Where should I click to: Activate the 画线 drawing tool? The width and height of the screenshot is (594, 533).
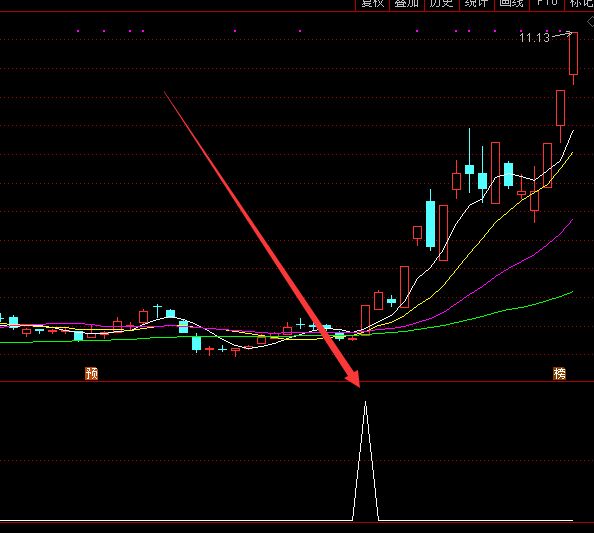point(511,4)
